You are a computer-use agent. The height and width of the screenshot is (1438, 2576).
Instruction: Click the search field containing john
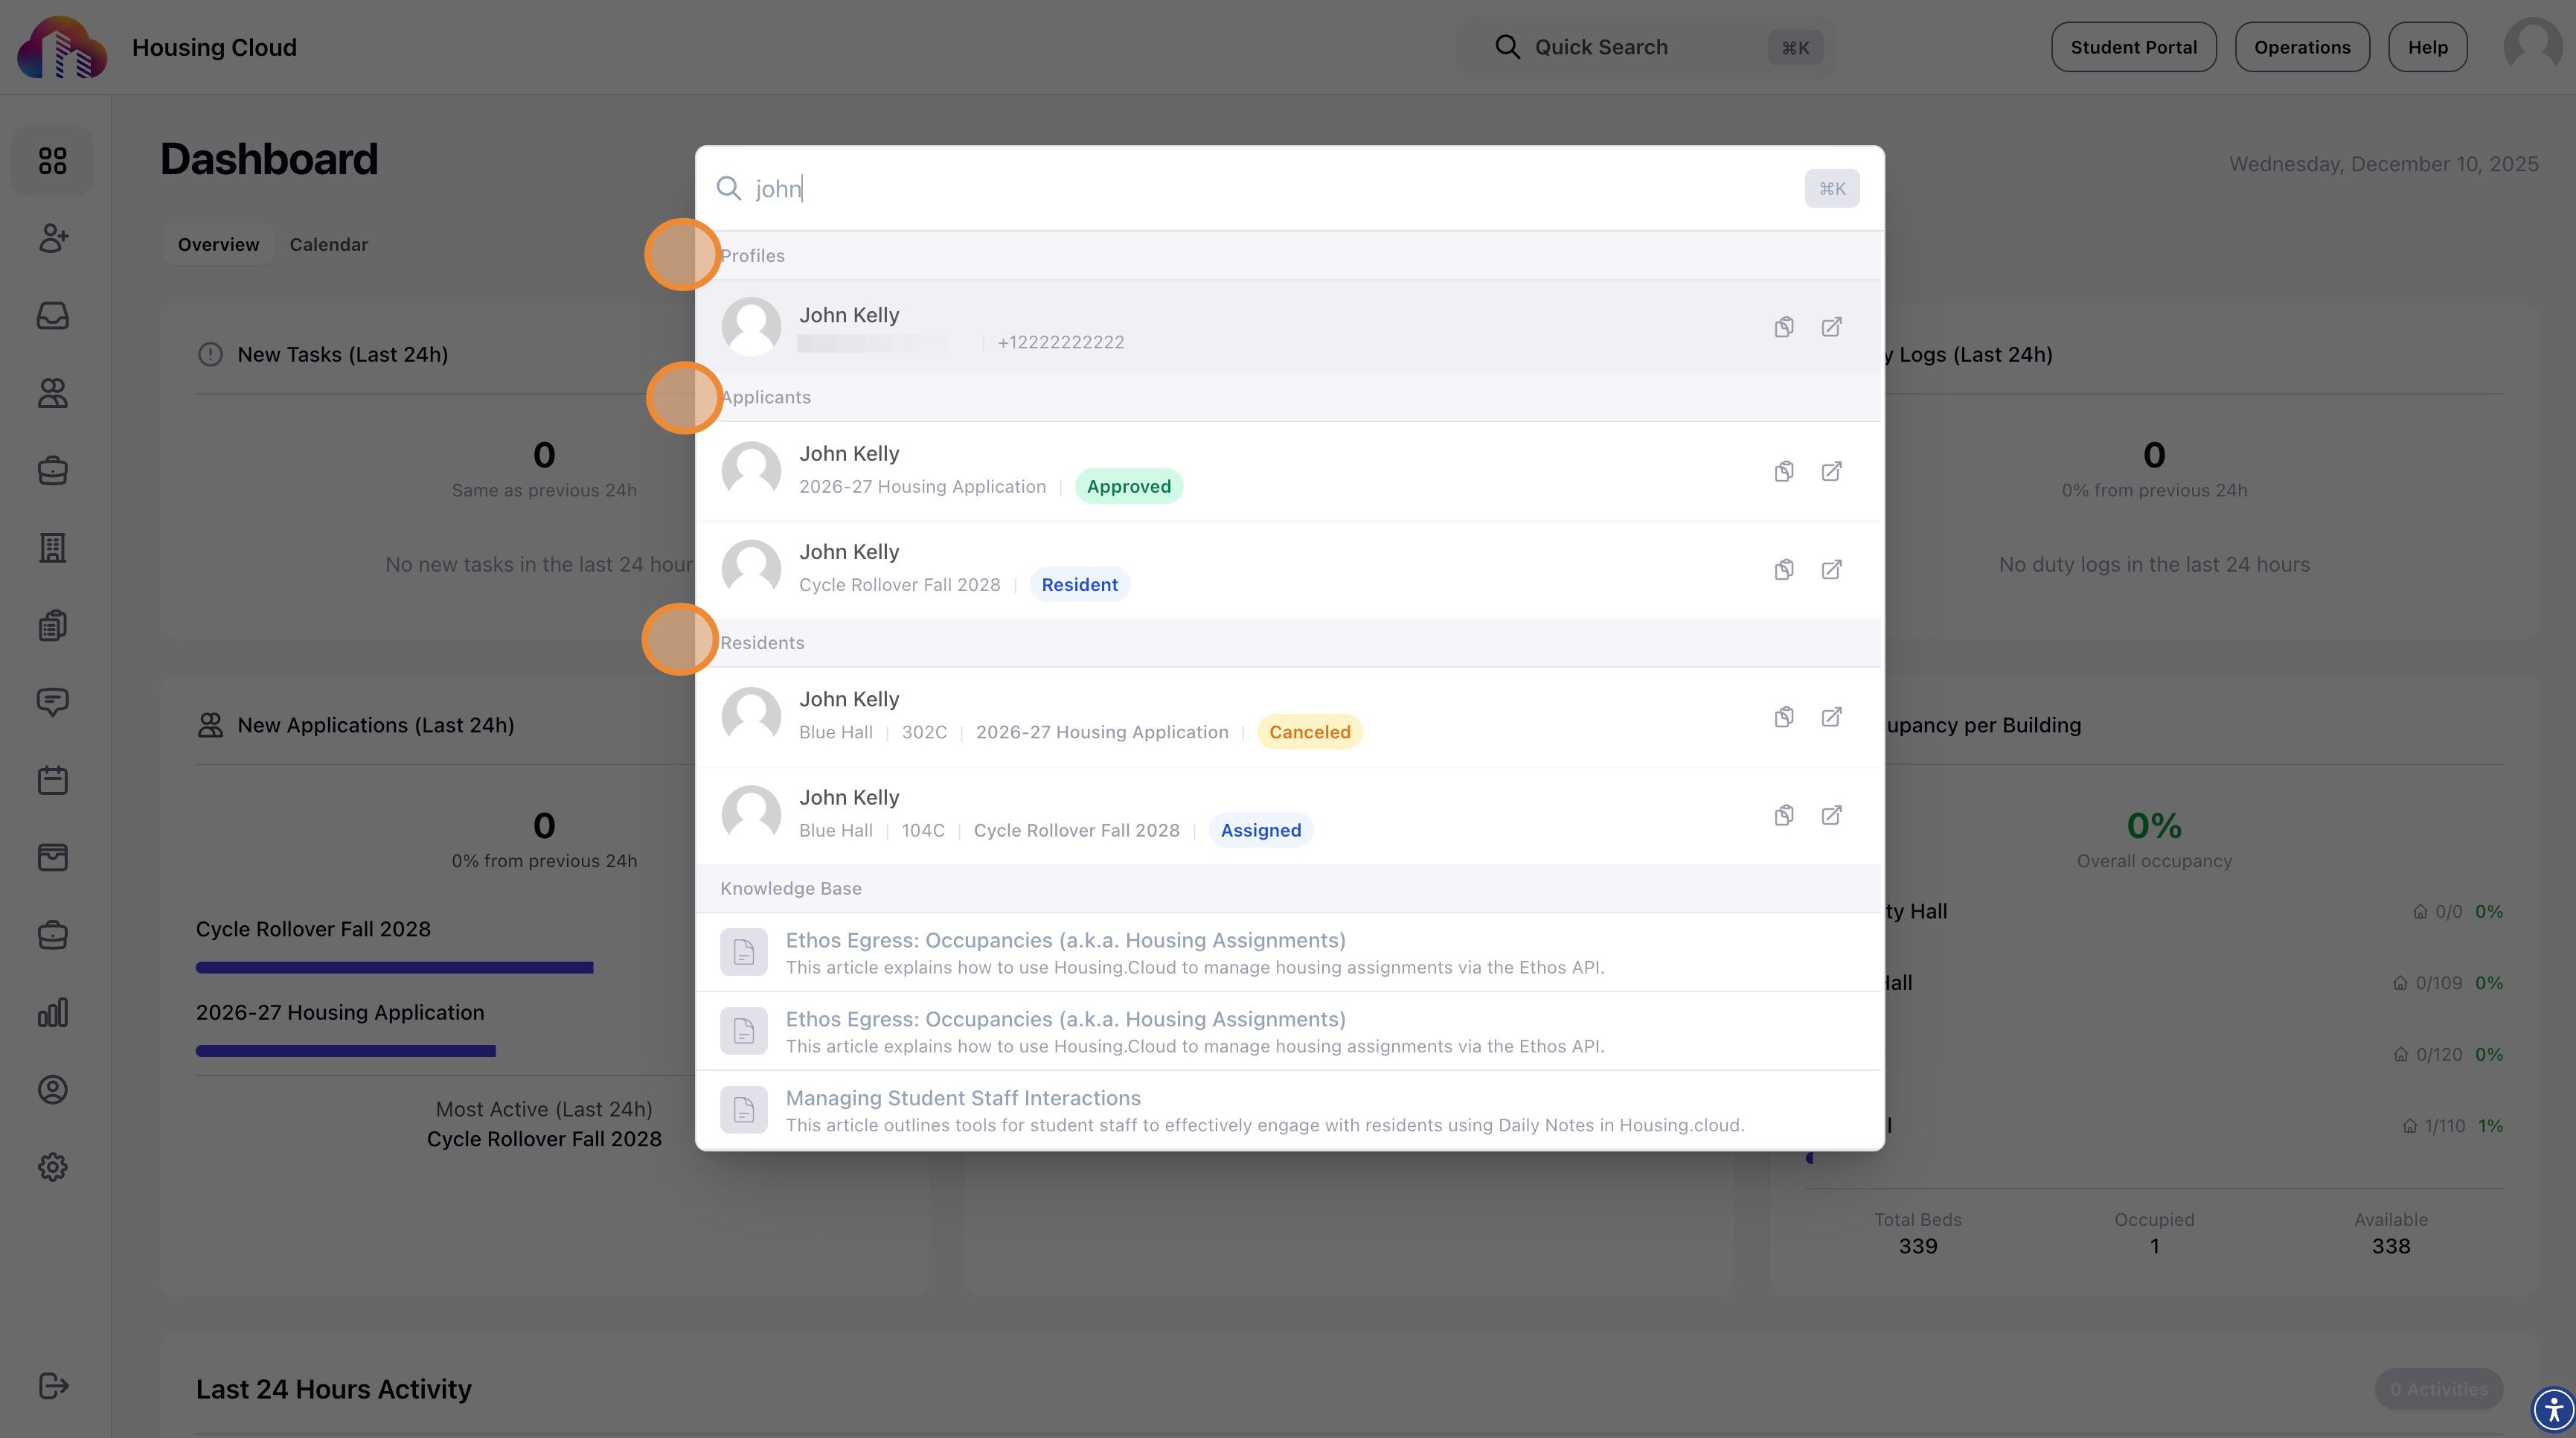click(1270, 189)
